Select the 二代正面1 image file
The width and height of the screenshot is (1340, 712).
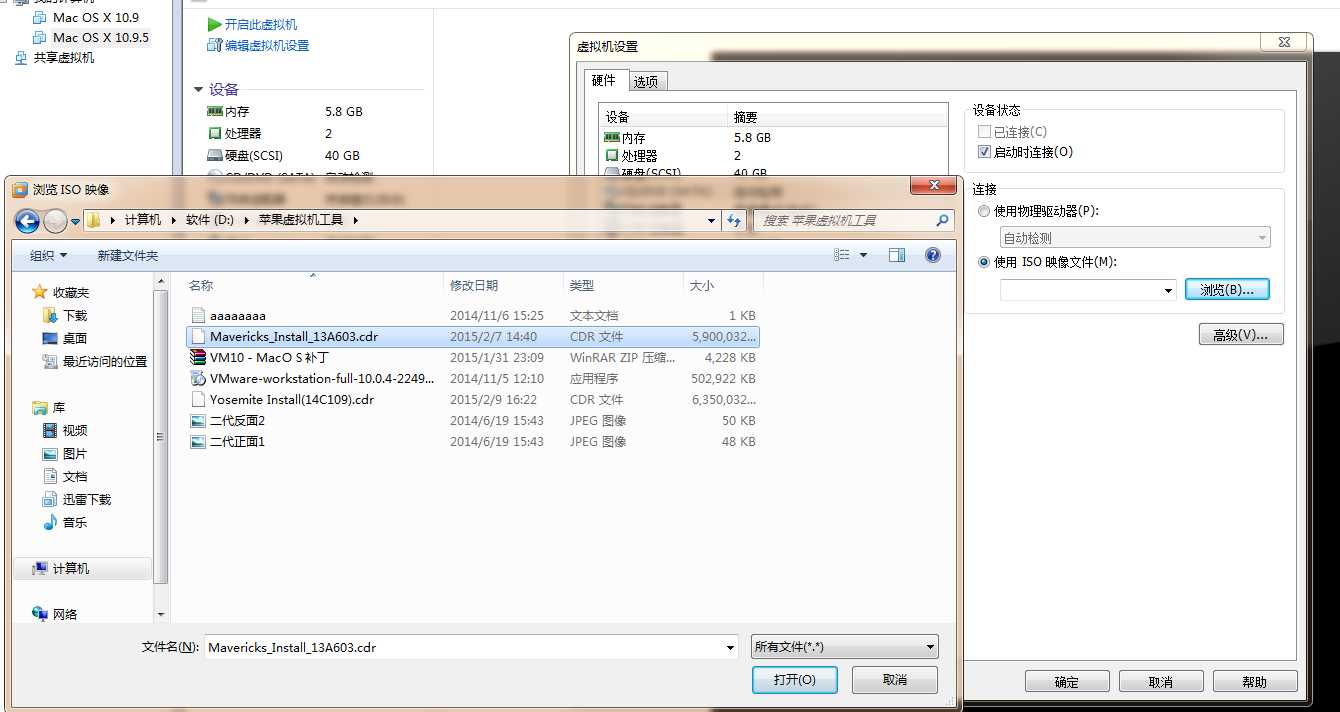tap(472, 441)
